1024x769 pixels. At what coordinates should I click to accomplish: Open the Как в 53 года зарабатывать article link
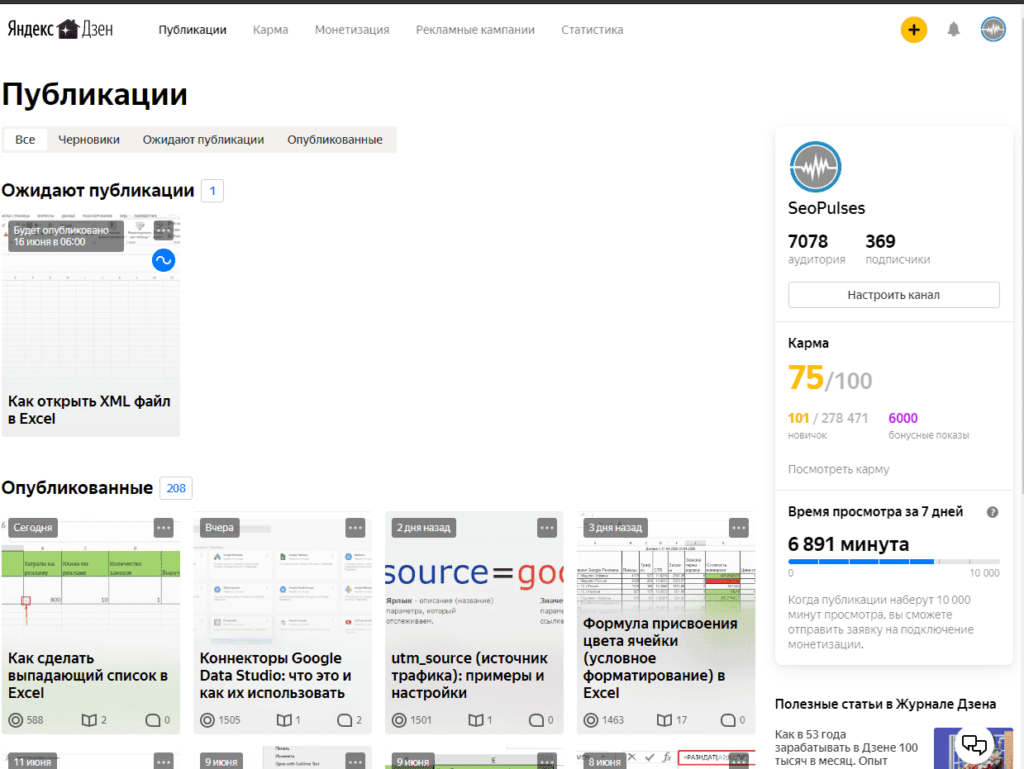pos(846,748)
